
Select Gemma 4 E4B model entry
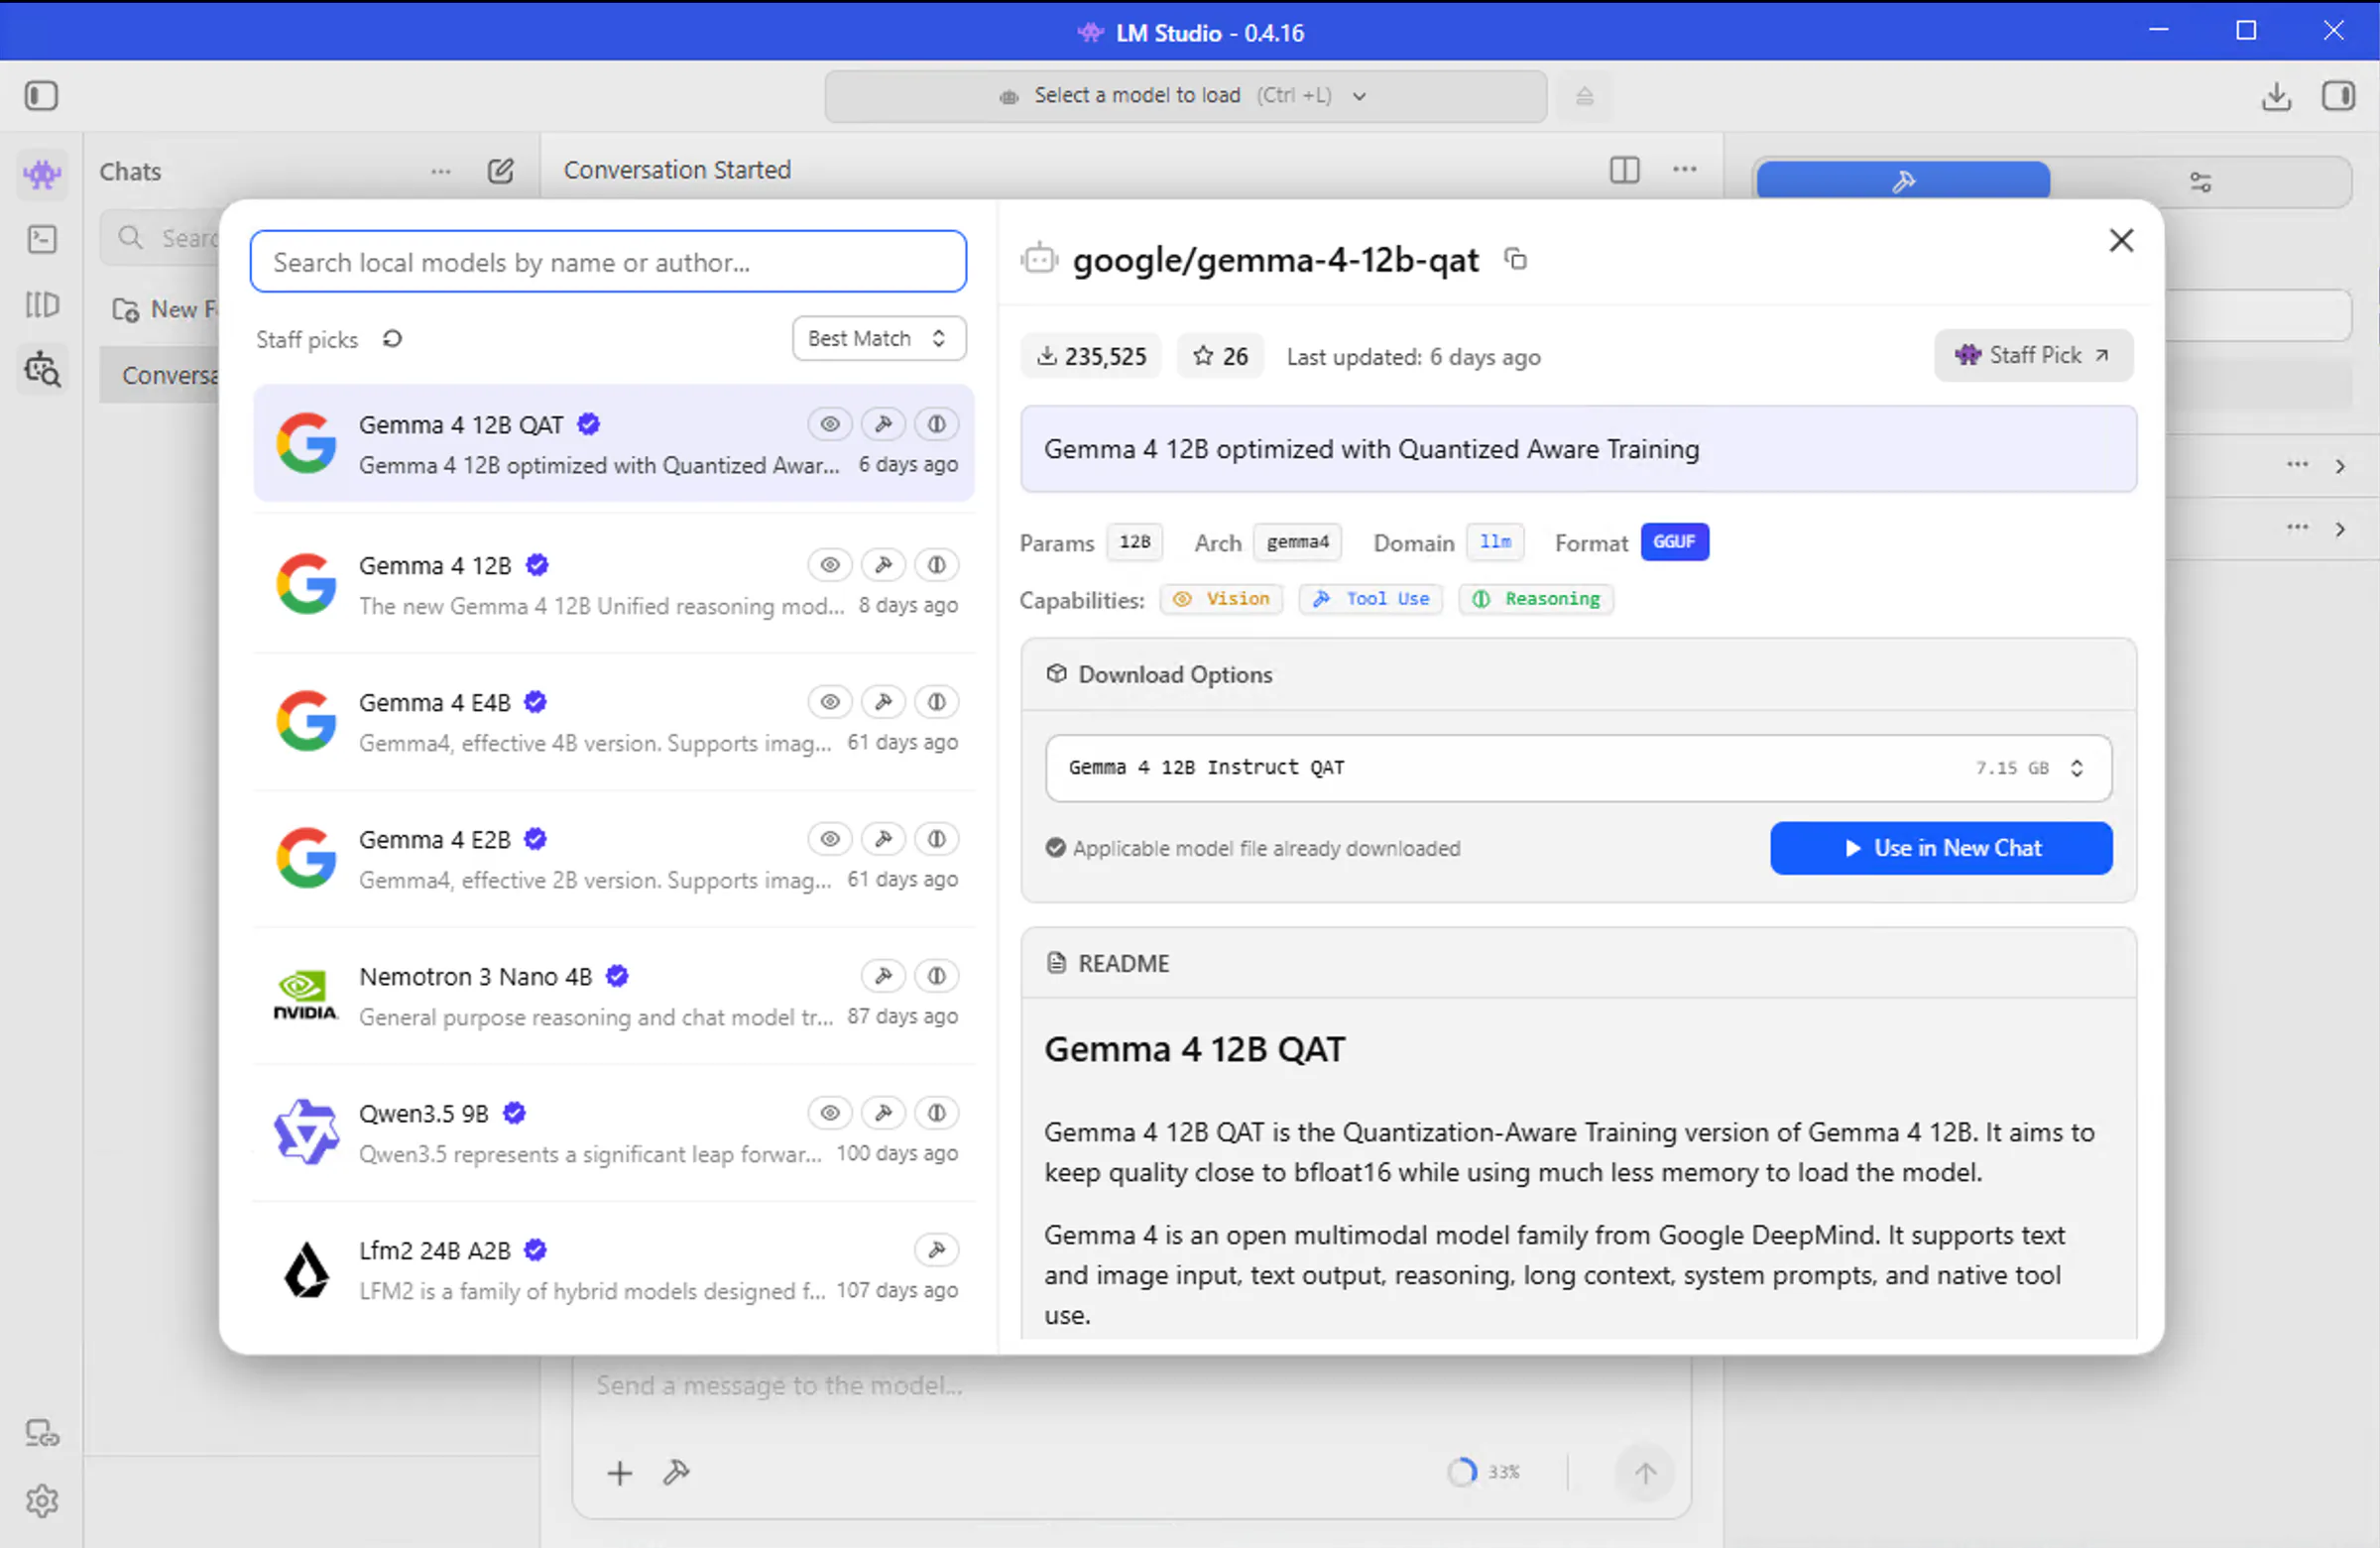pos(614,721)
